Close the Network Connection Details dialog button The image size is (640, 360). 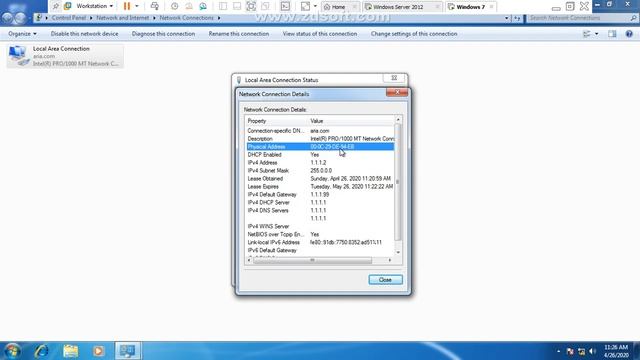tap(385, 280)
